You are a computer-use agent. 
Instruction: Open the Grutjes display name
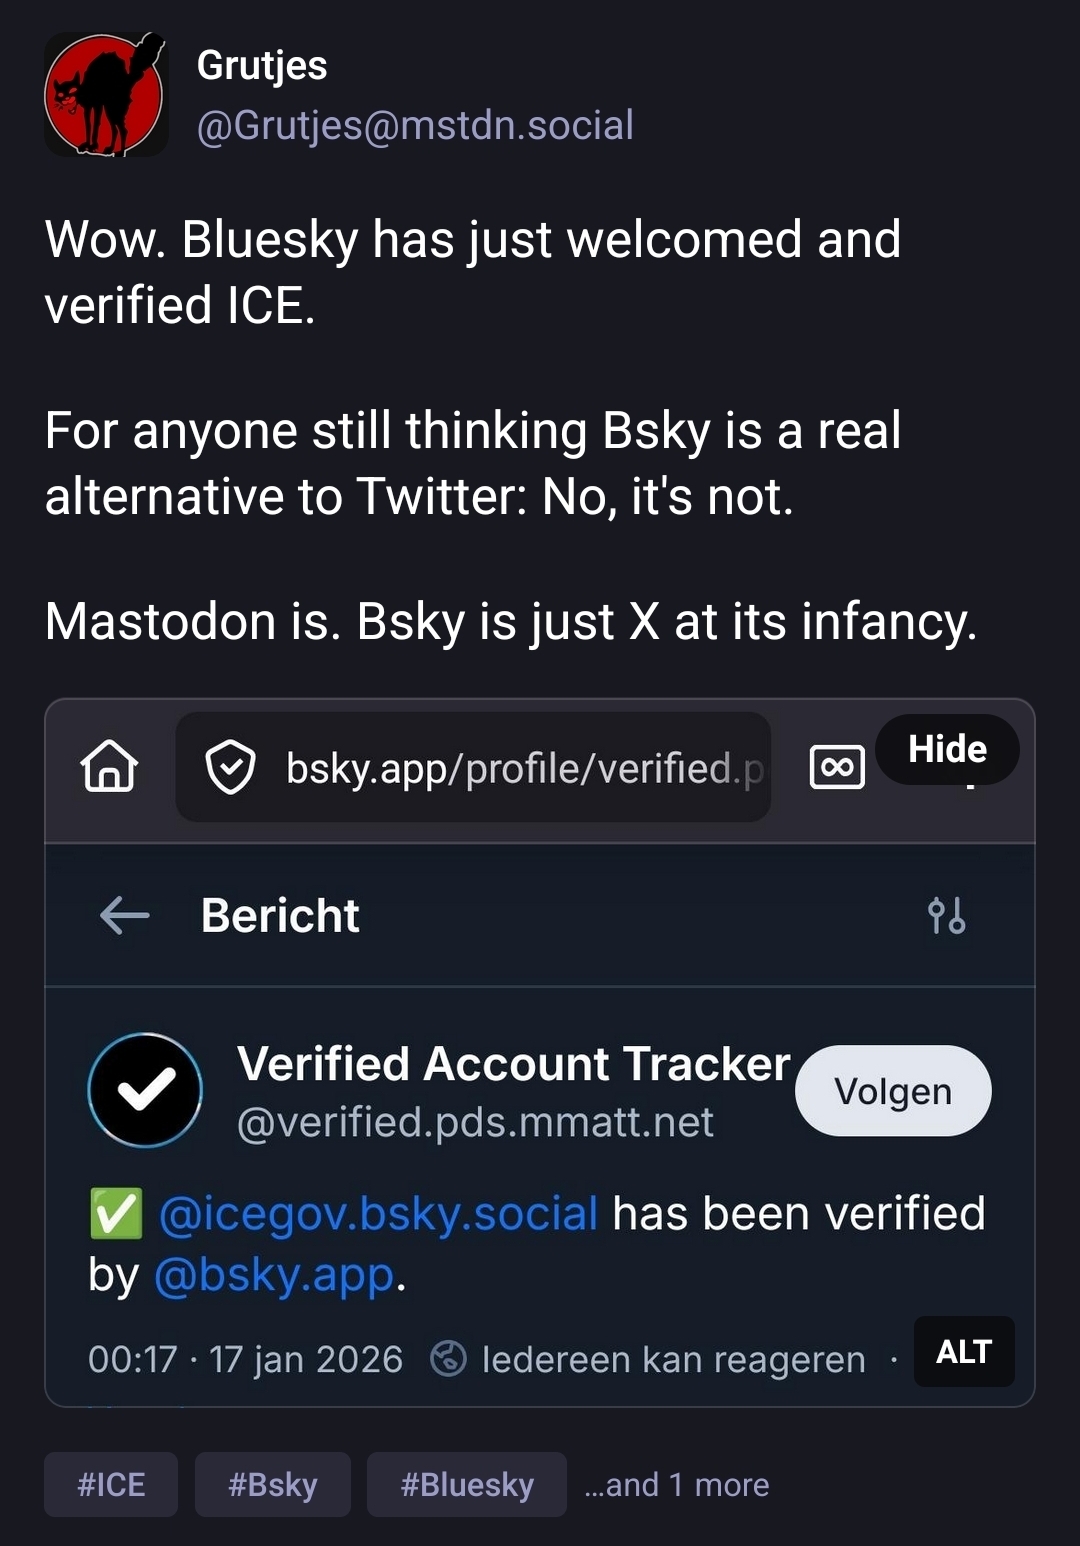point(262,66)
